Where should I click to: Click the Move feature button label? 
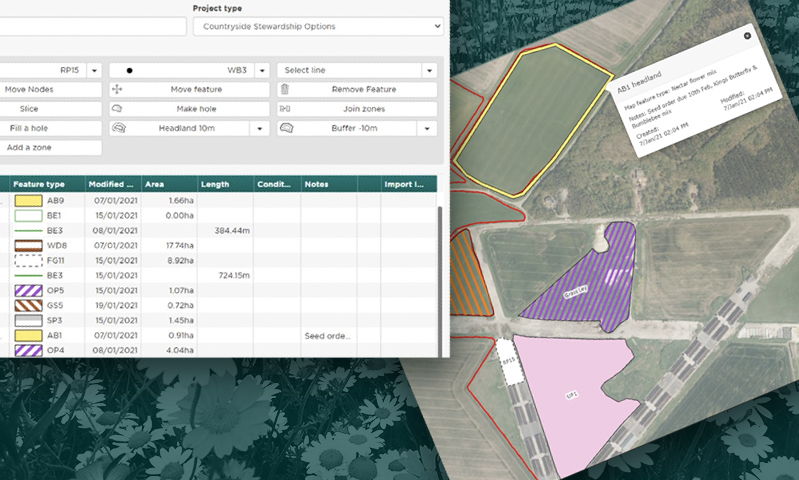(196, 89)
